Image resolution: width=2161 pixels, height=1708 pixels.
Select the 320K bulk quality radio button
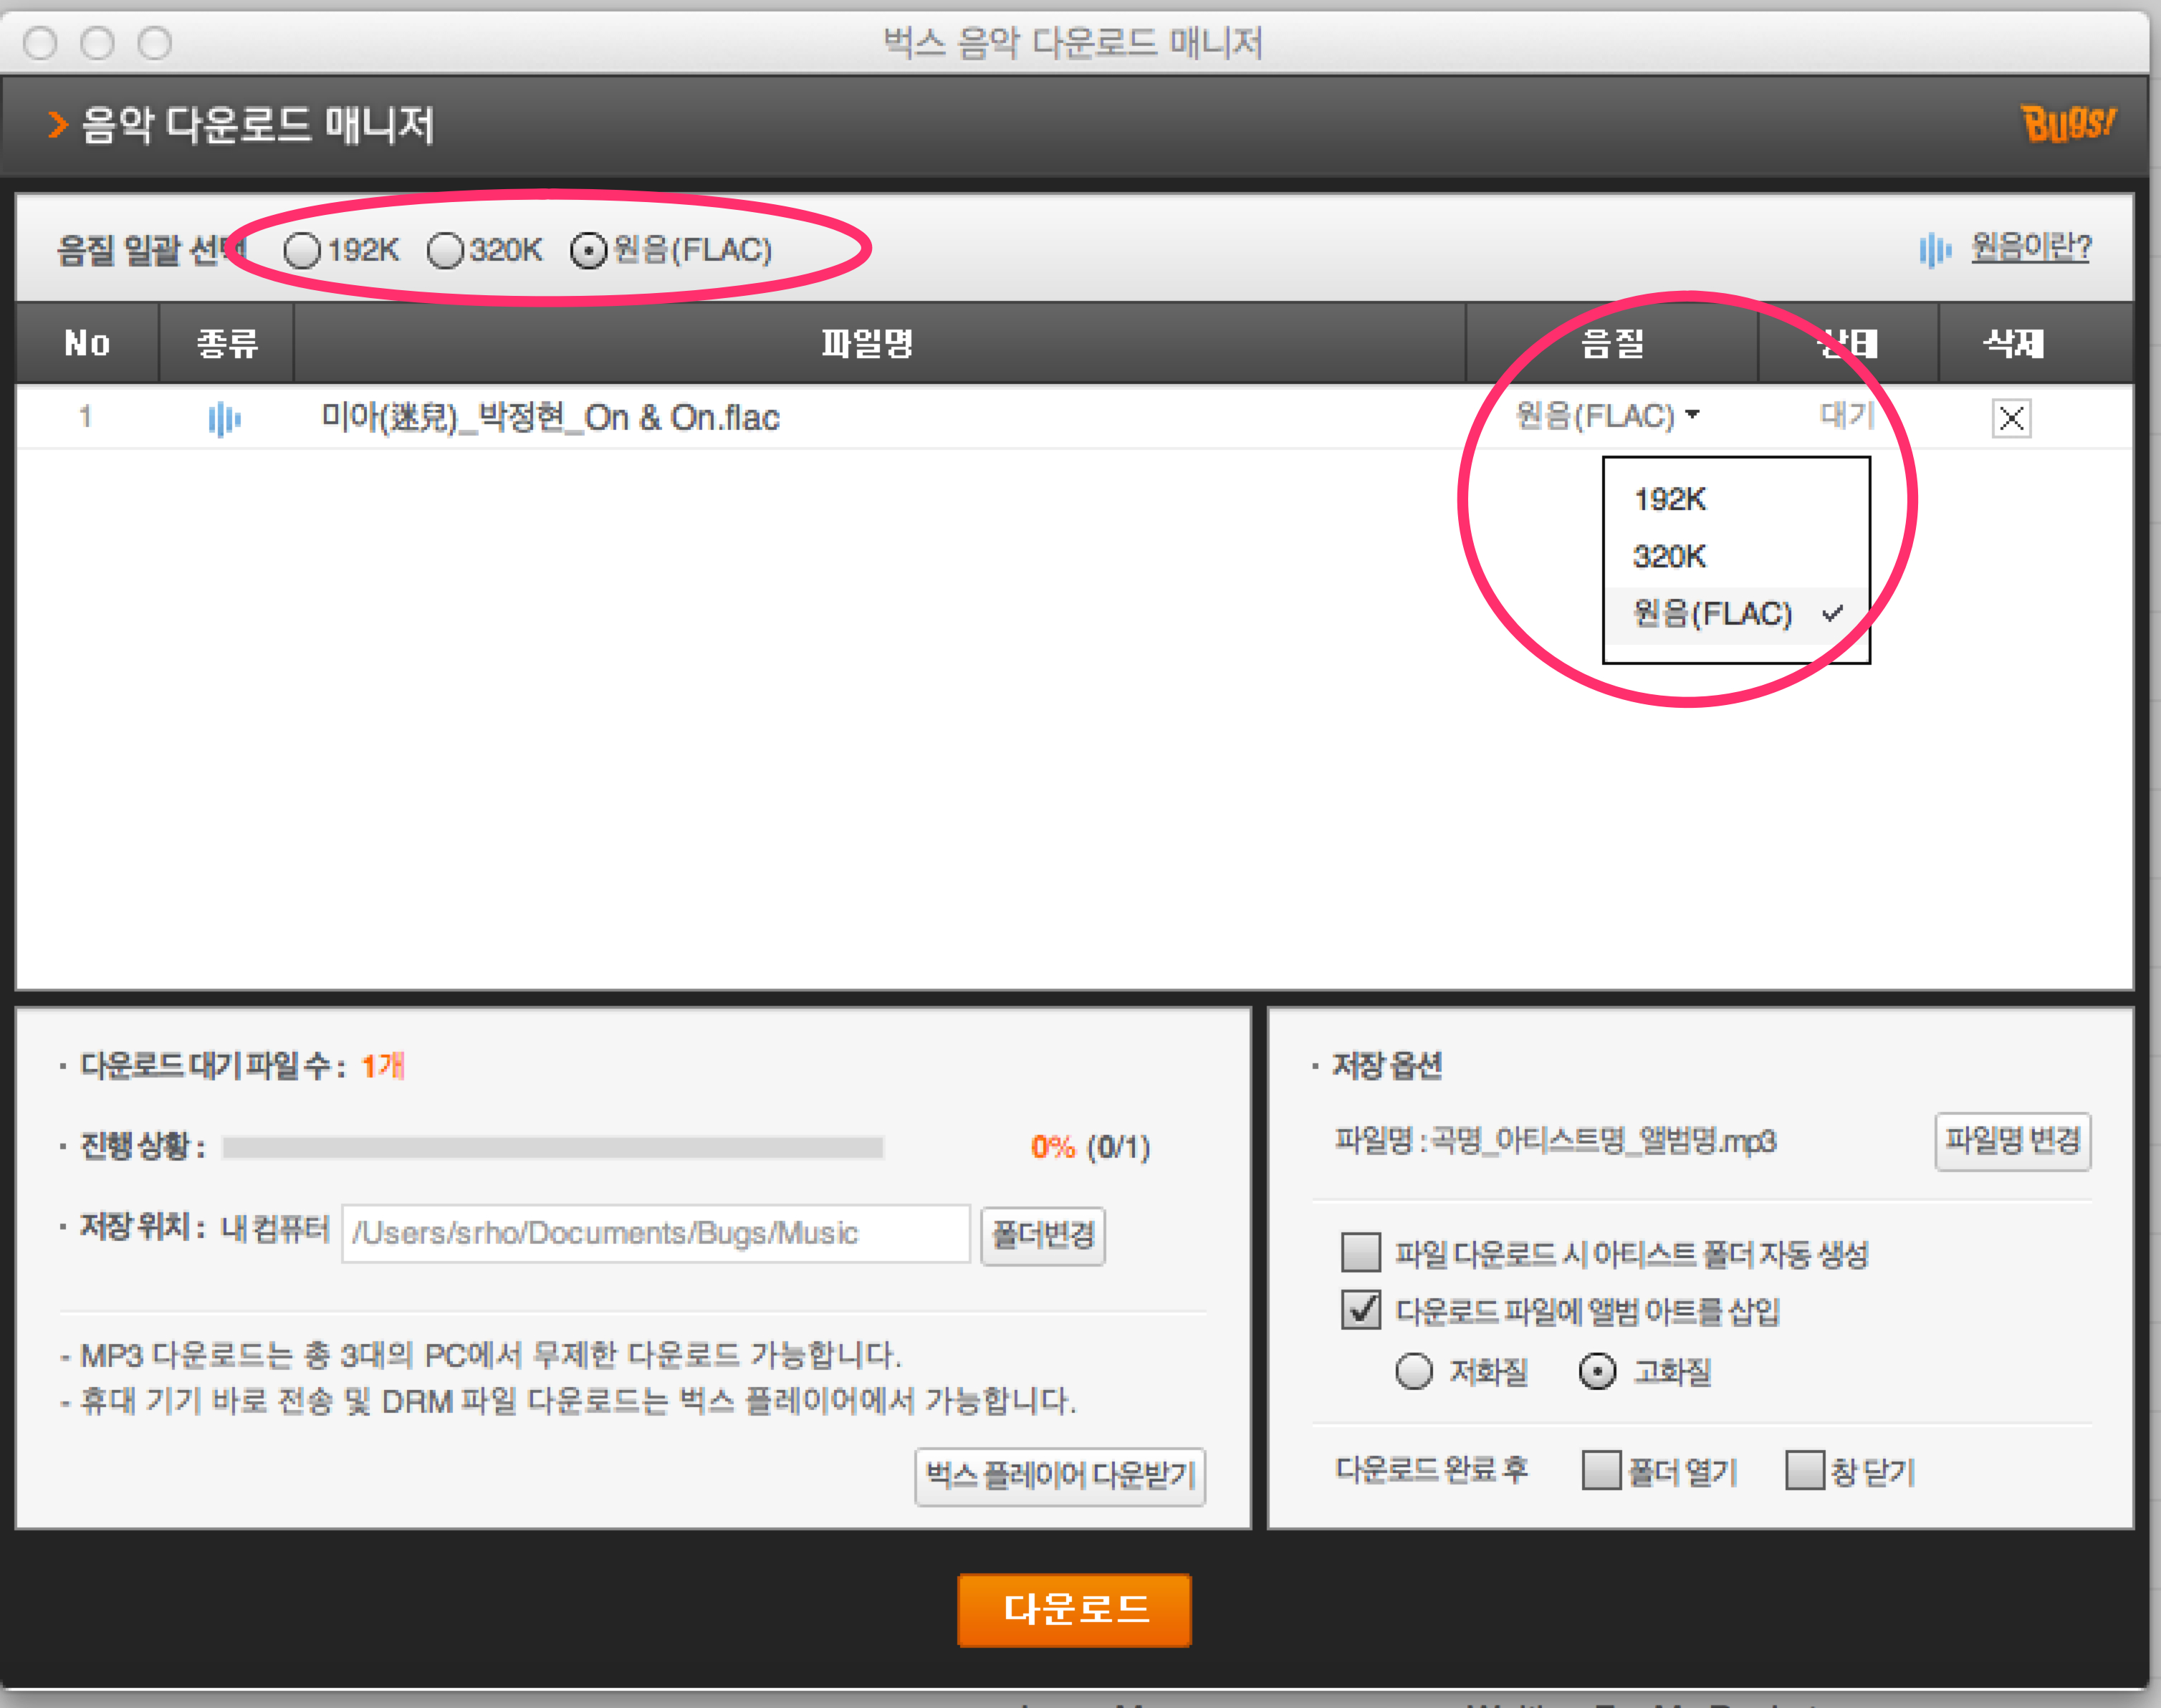click(x=445, y=250)
